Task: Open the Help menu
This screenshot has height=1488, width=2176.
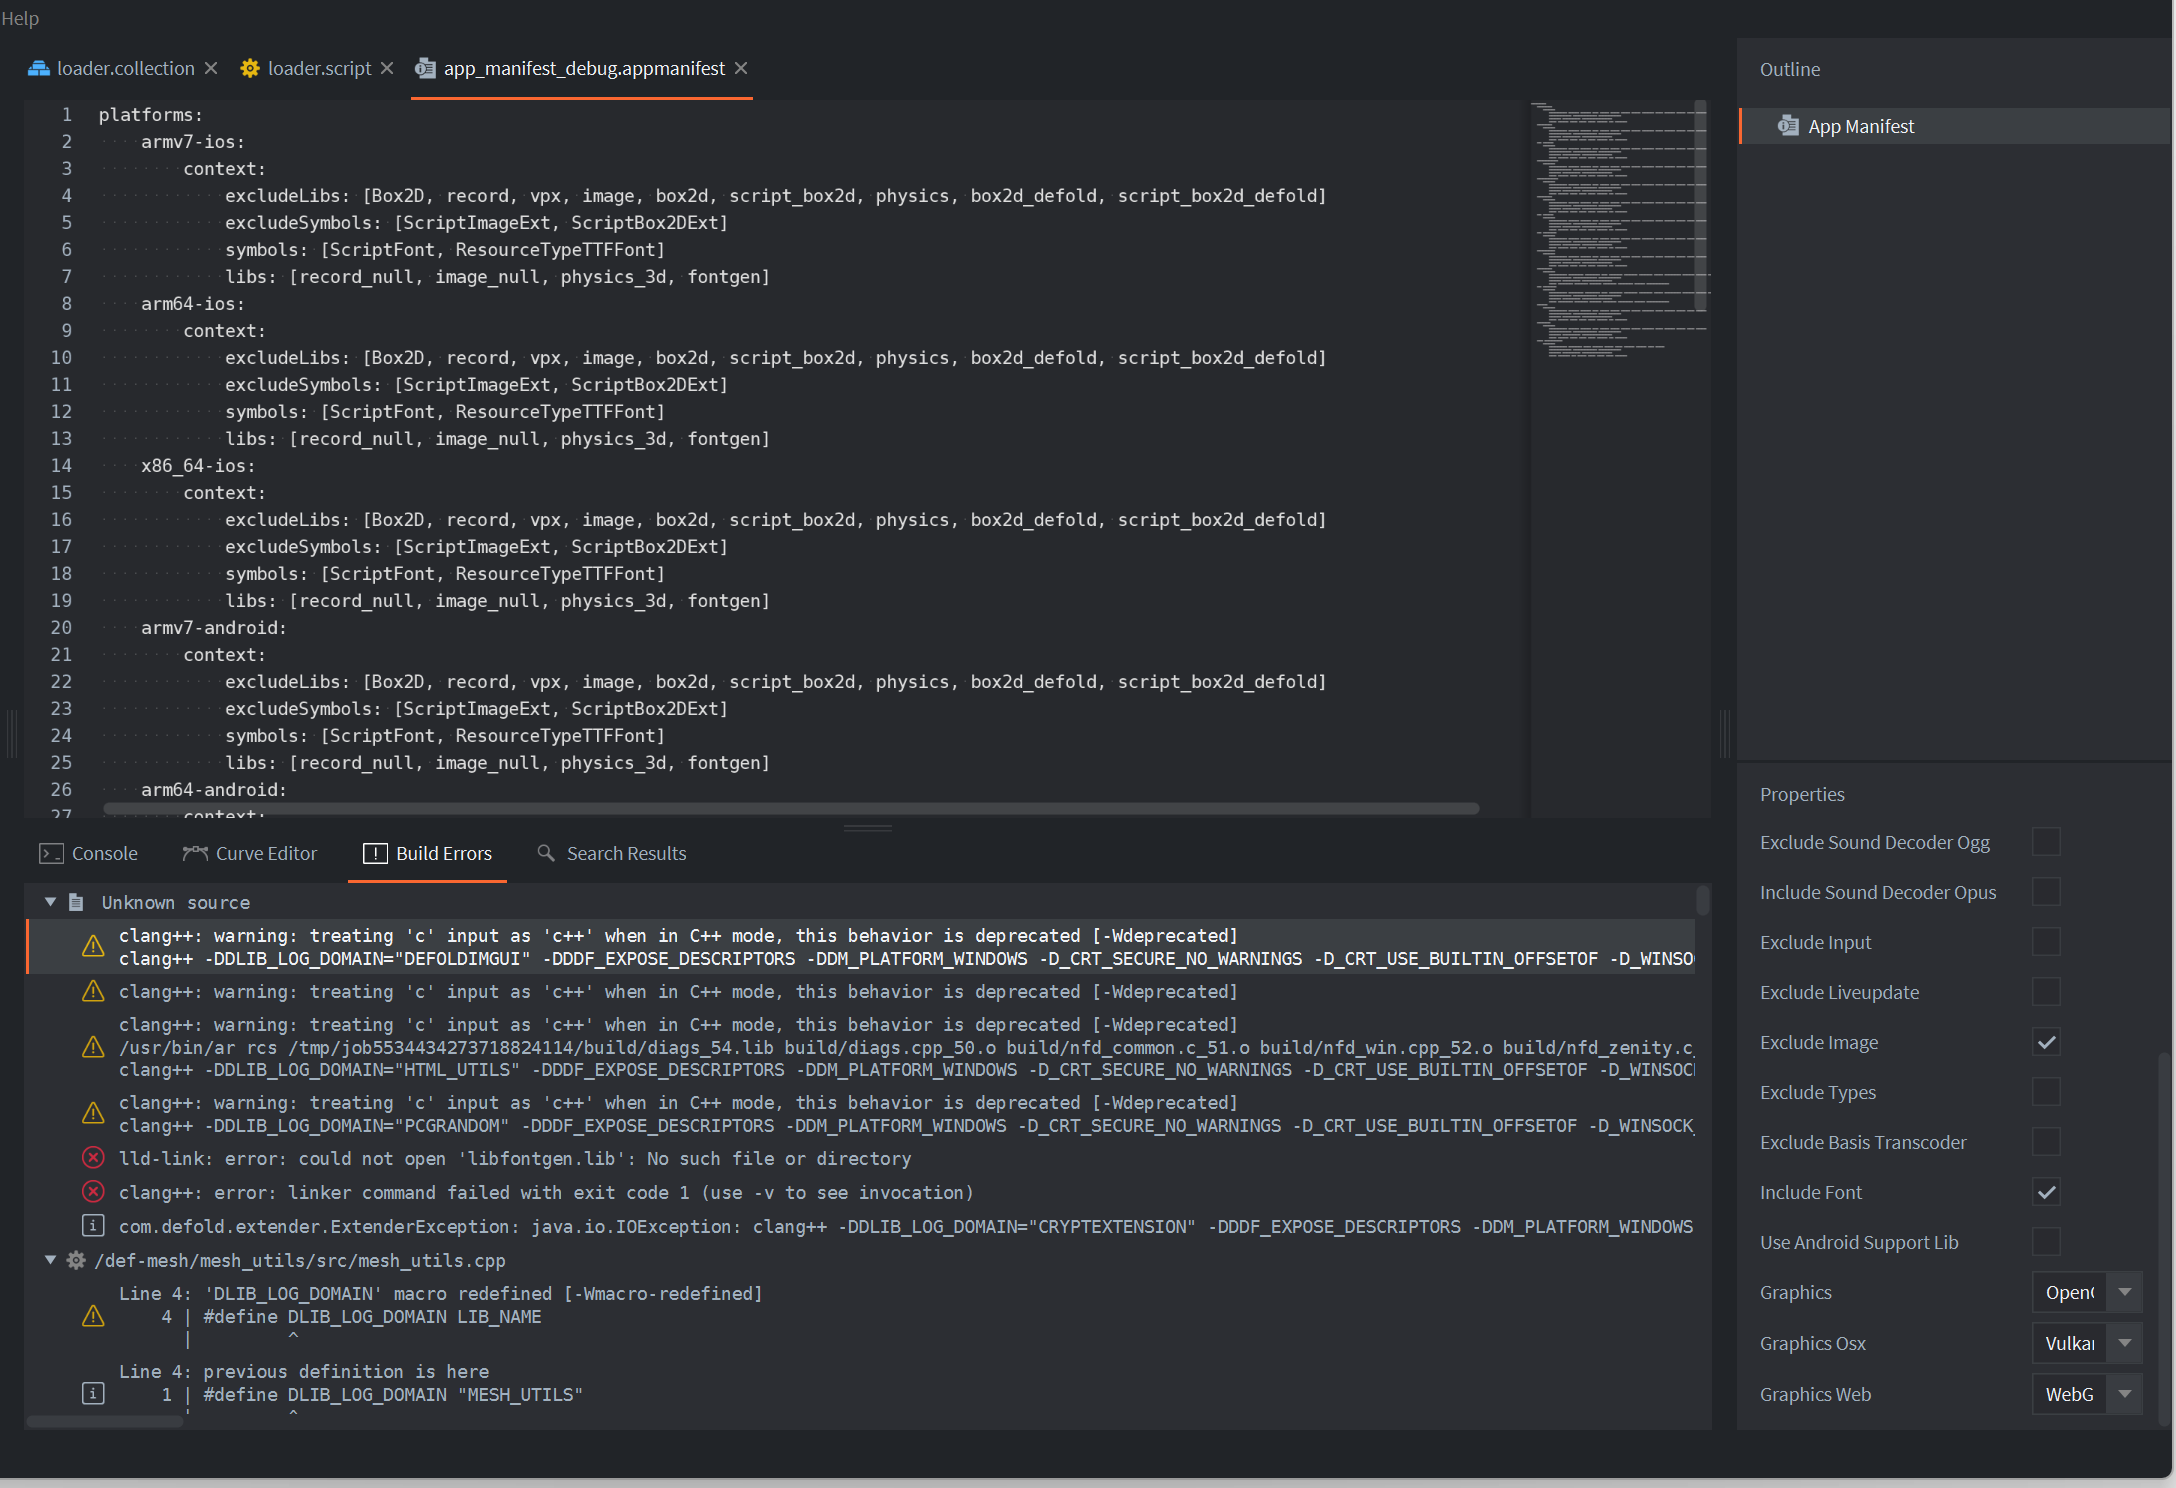Action: (20, 18)
